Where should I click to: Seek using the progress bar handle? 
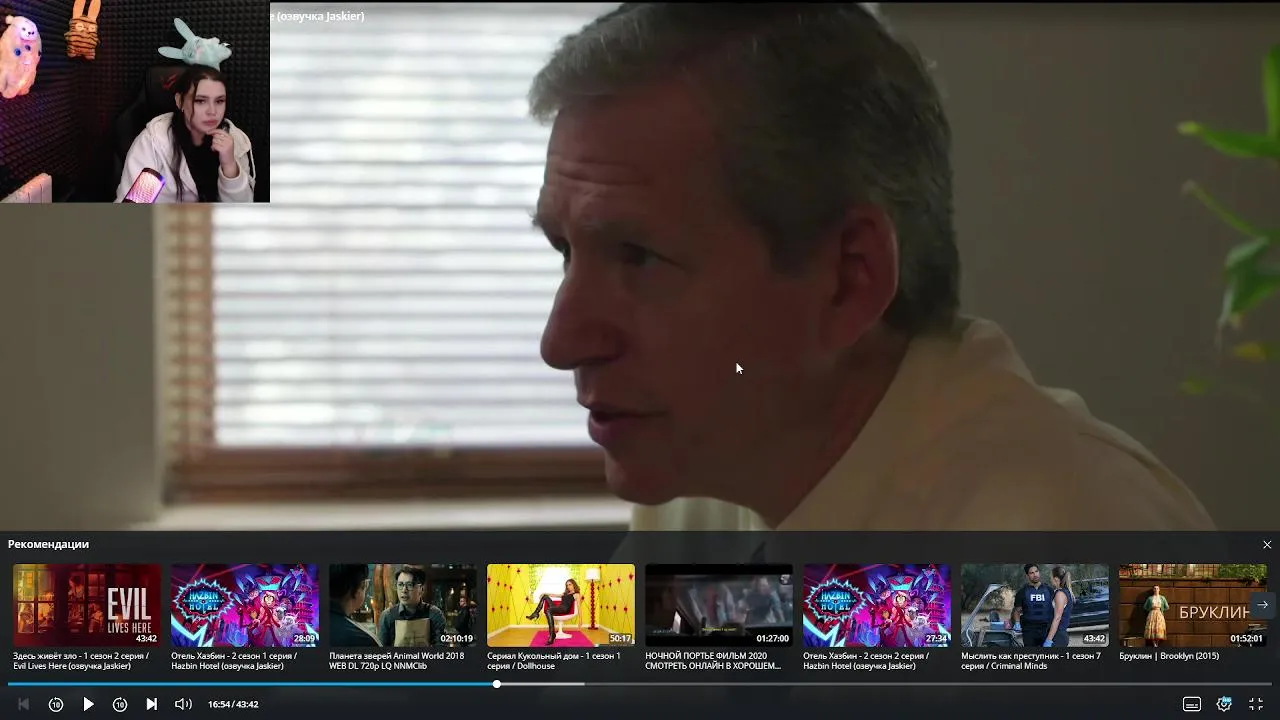[x=497, y=684]
